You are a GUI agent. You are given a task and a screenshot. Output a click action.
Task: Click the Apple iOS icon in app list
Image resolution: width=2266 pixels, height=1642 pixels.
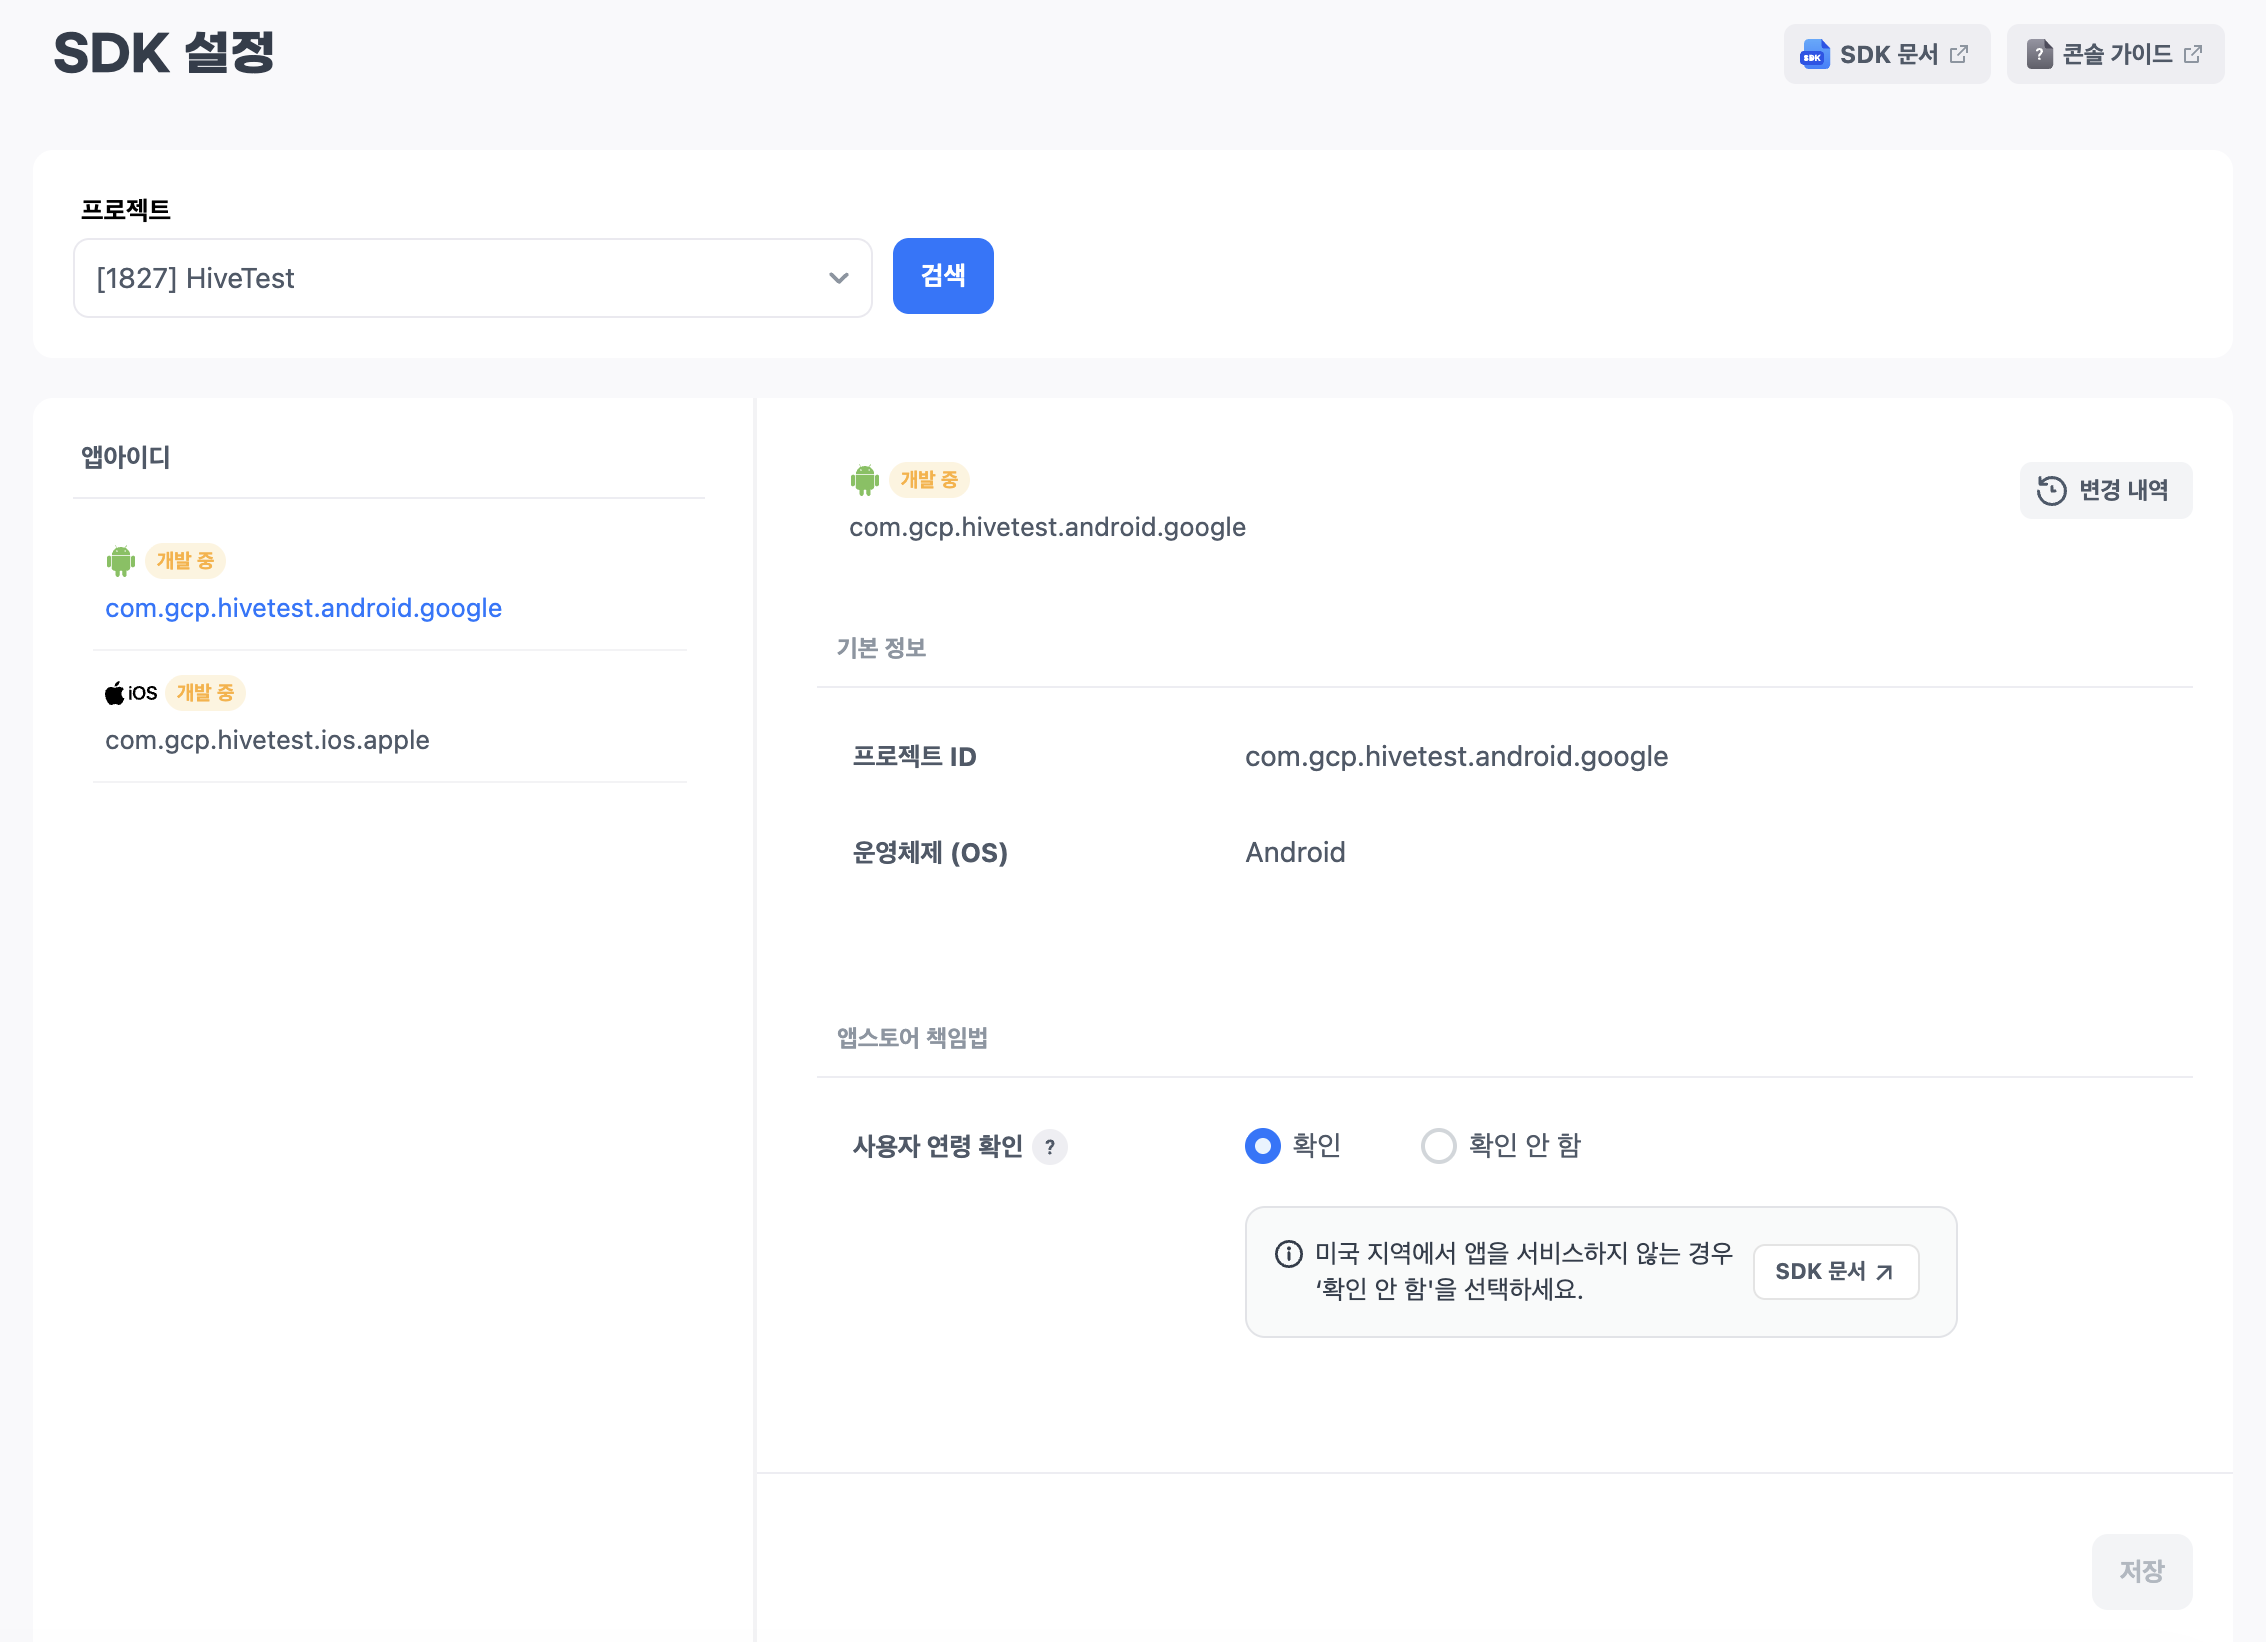116,693
